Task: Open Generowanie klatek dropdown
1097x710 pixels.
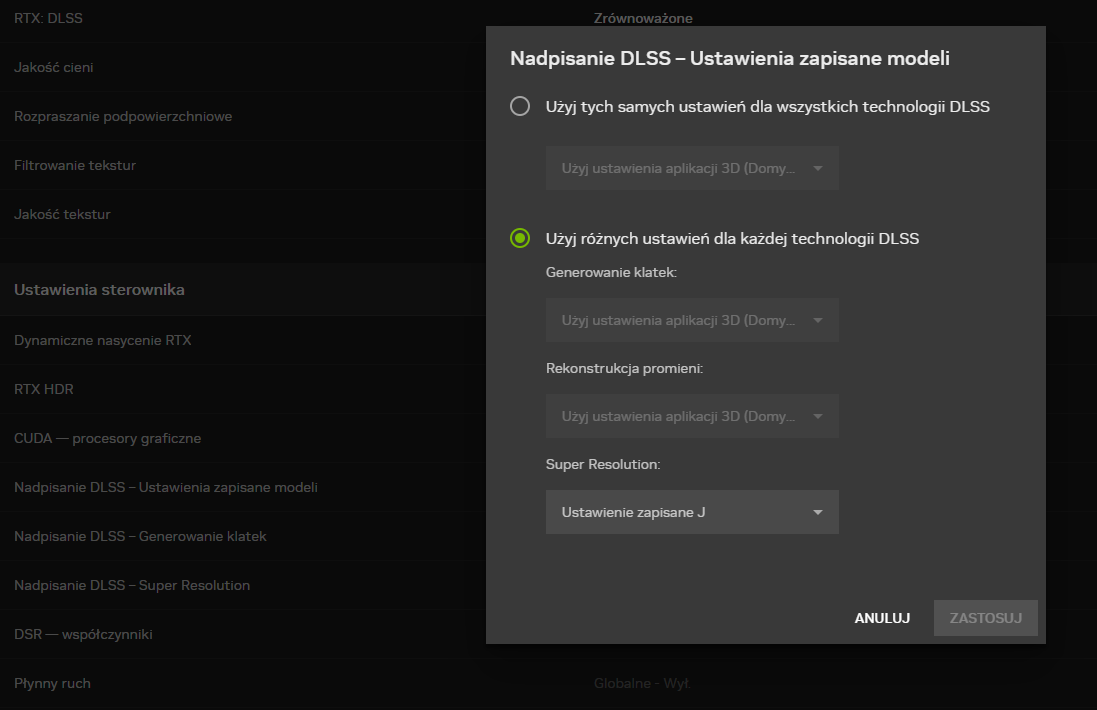Action: click(692, 320)
